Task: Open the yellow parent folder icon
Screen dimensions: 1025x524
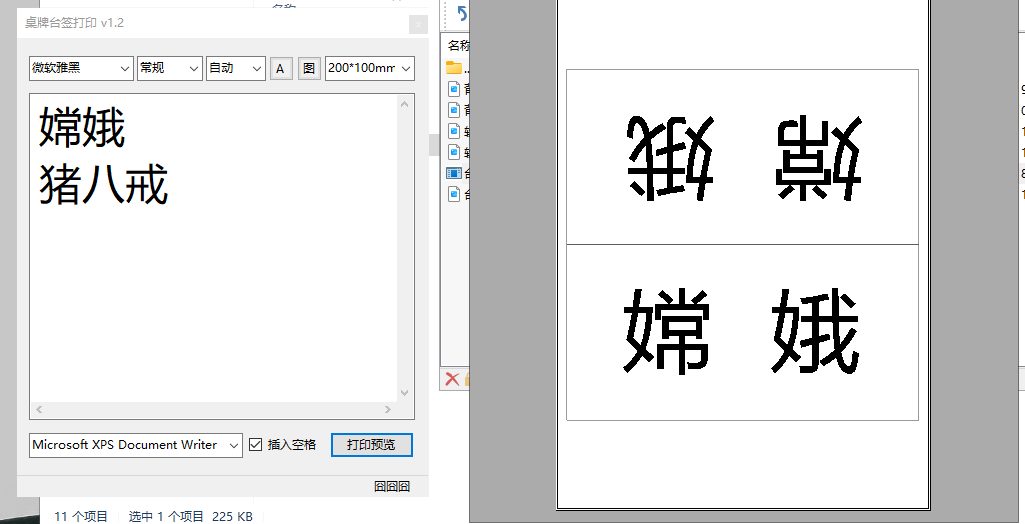Action: (454, 68)
